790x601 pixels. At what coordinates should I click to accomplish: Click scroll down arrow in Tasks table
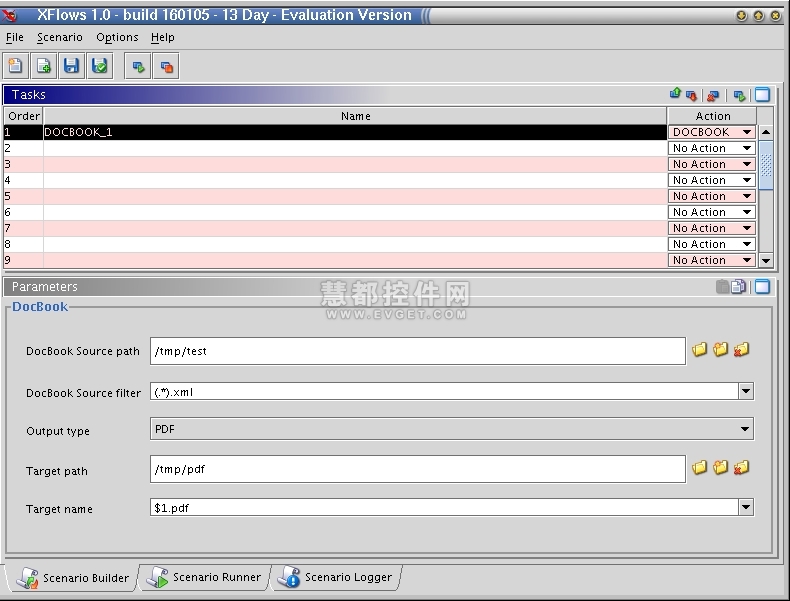(x=766, y=260)
